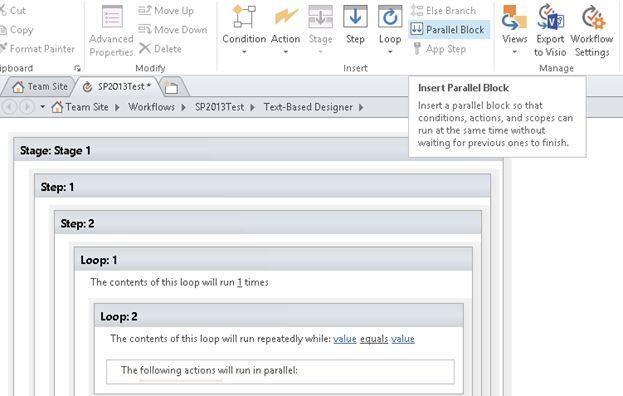Expand arrow after SP2013Test breadcrumb

[x=253, y=107]
